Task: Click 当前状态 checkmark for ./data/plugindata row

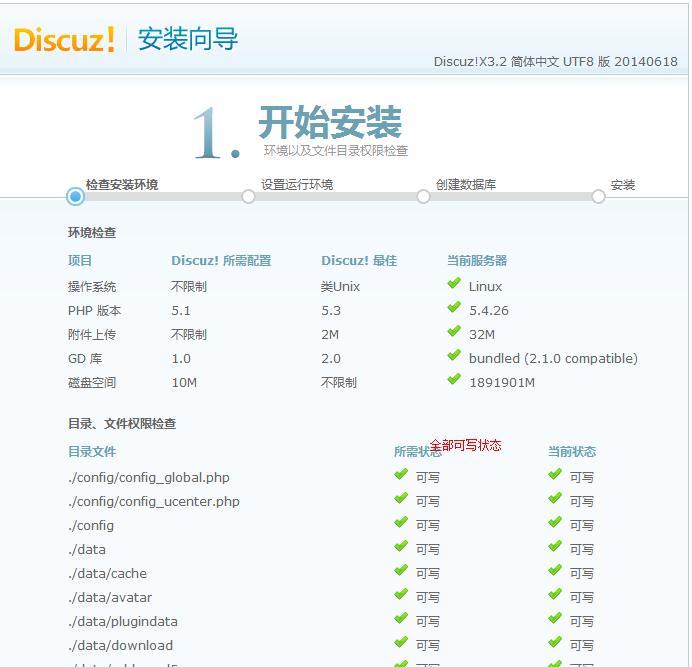Action: [x=555, y=618]
